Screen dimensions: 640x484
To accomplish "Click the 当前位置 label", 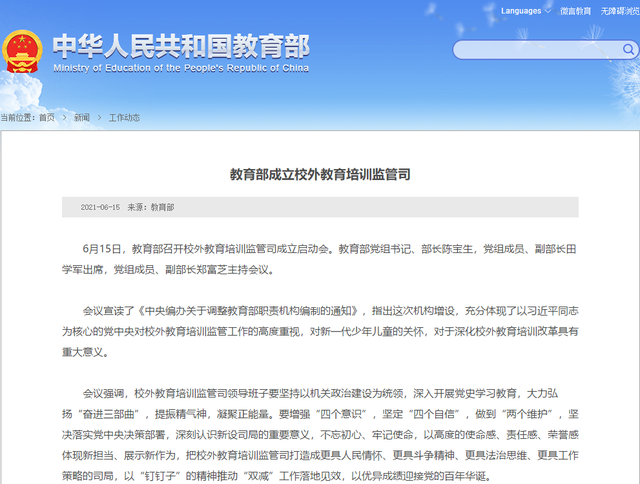I will click(18, 118).
